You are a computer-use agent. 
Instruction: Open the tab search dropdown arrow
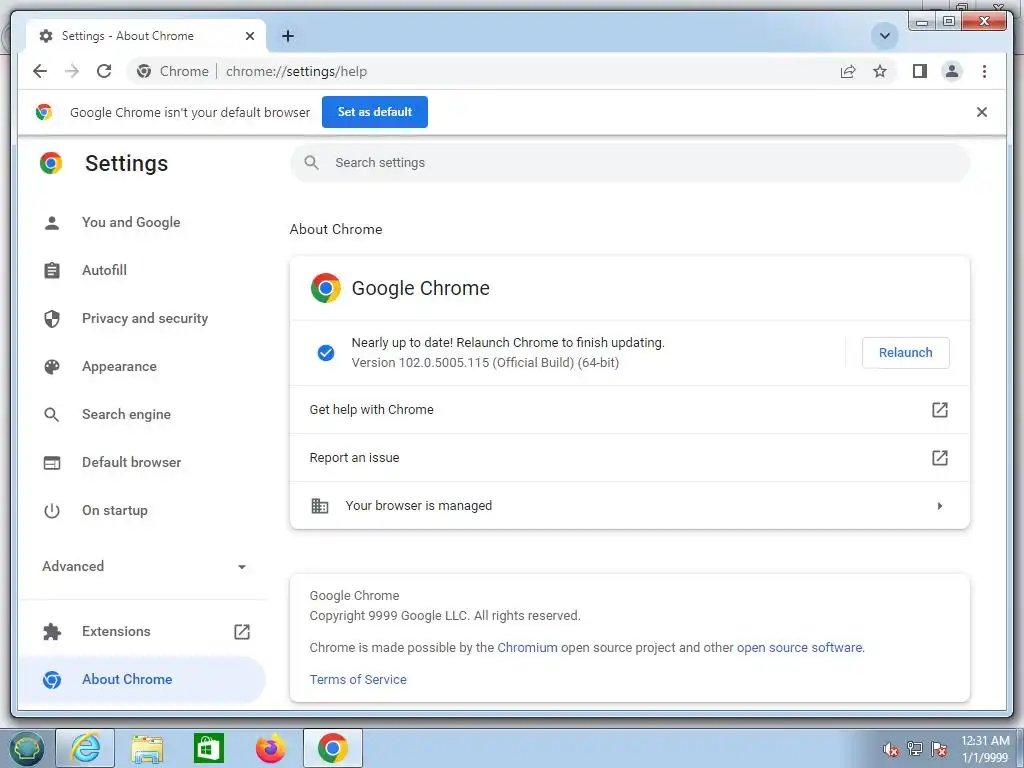click(x=884, y=36)
